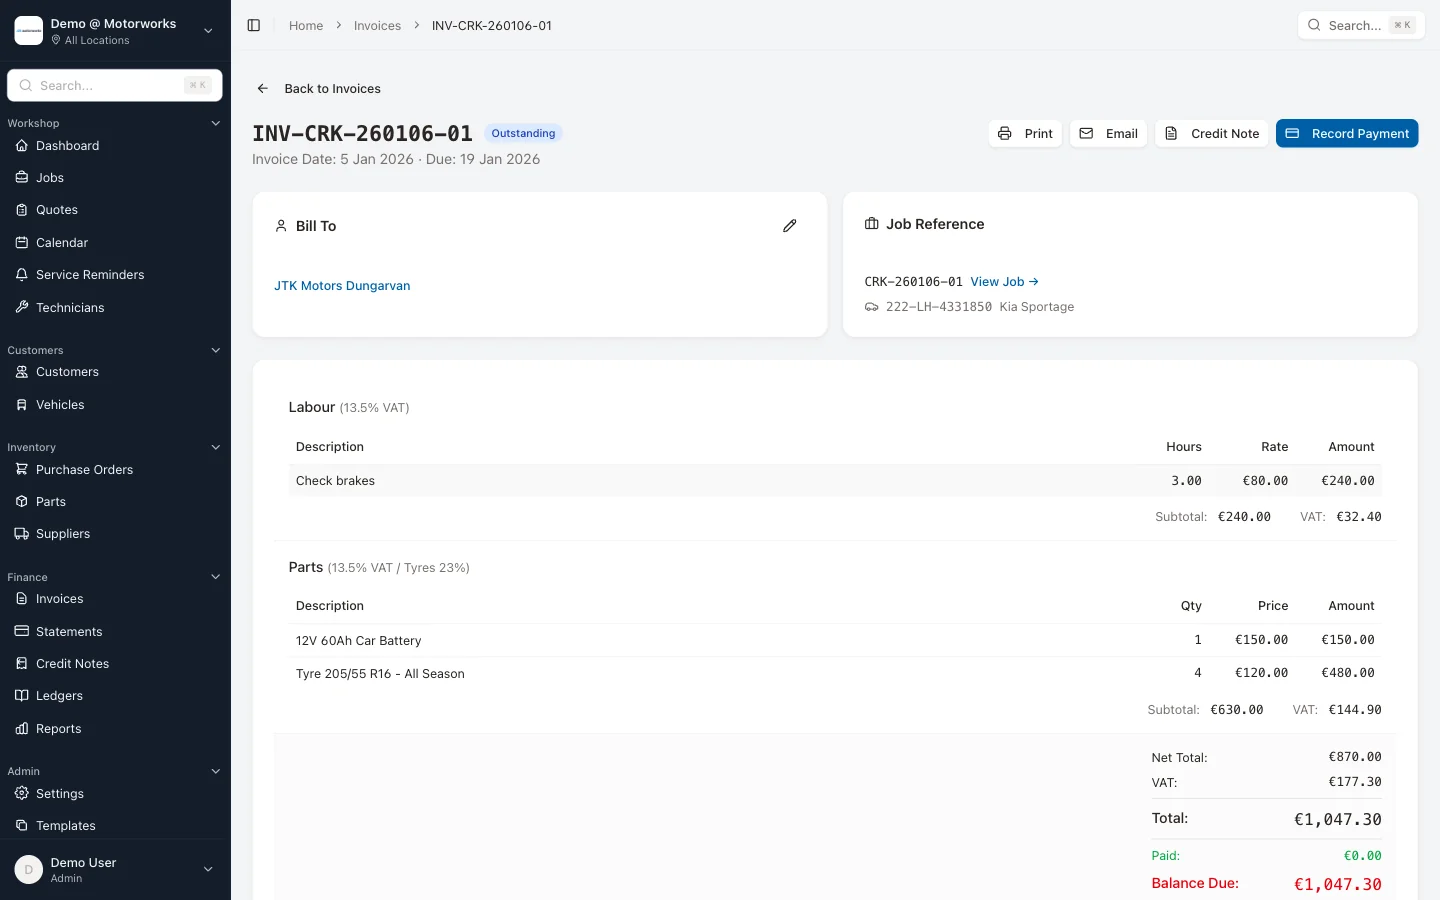Open the JTK Motors Dungarvan customer link
The width and height of the screenshot is (1440, 900).
342,286
